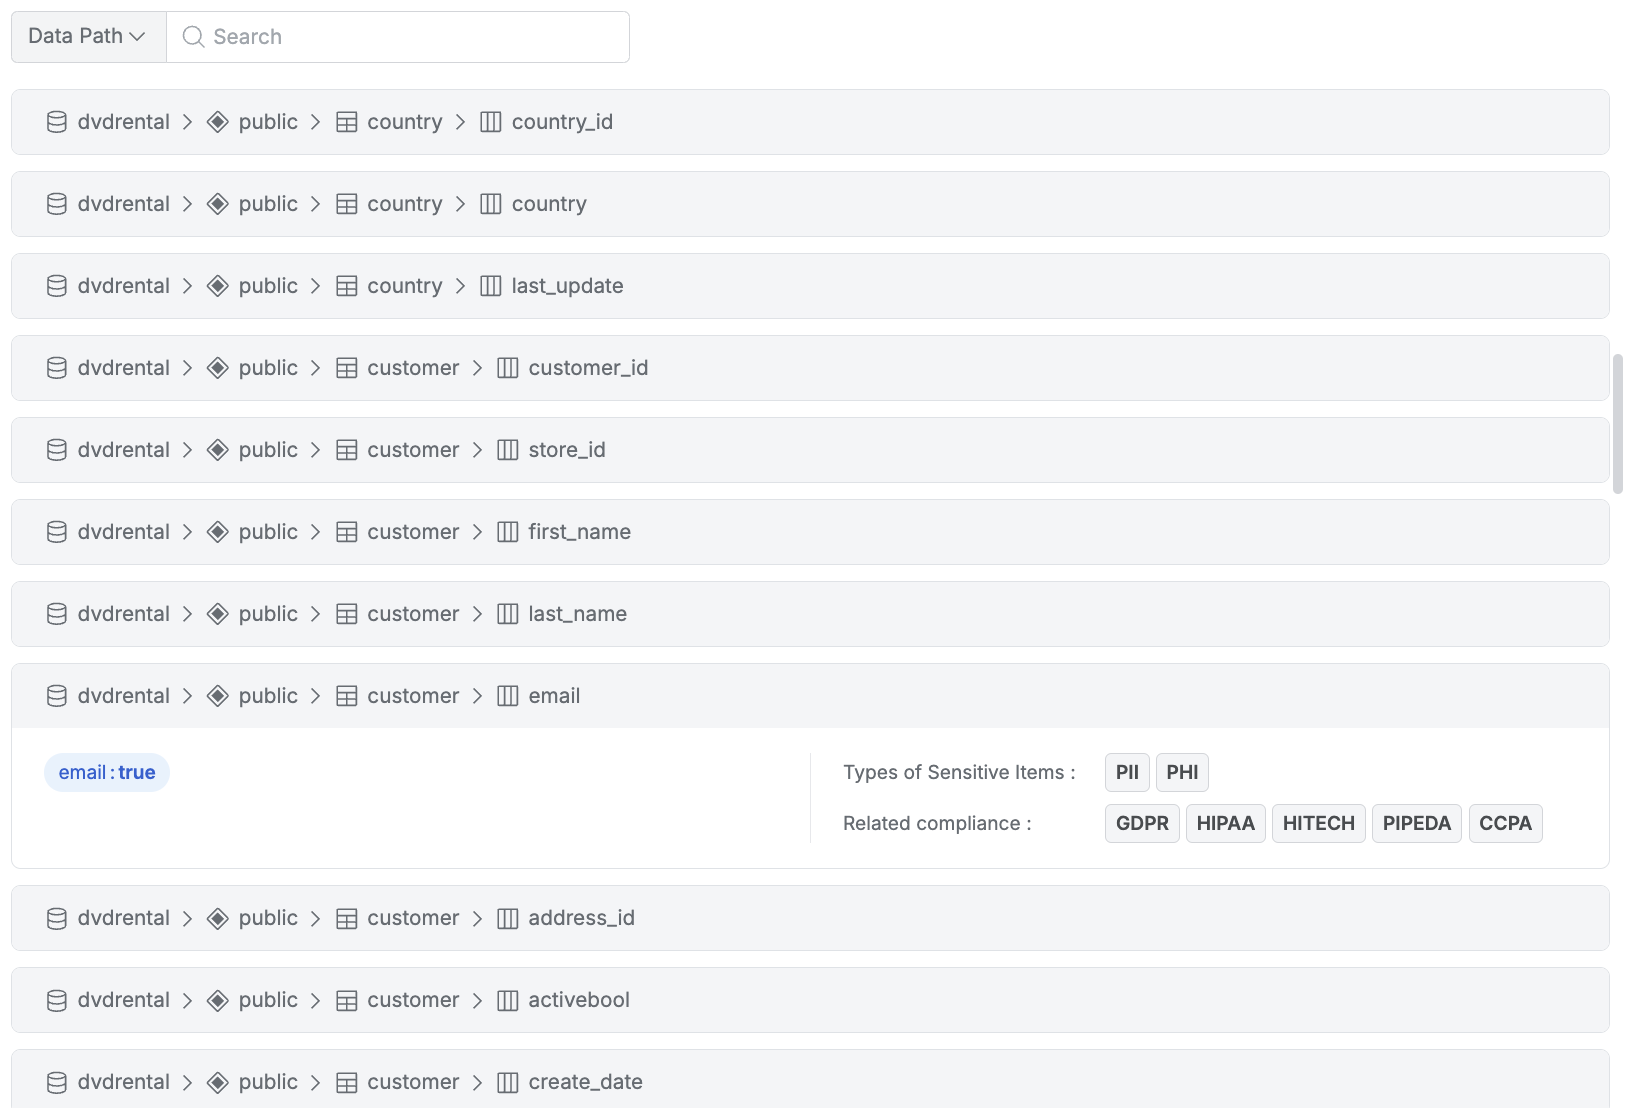Click the CCPA compliance badge

pos(1505,824)
